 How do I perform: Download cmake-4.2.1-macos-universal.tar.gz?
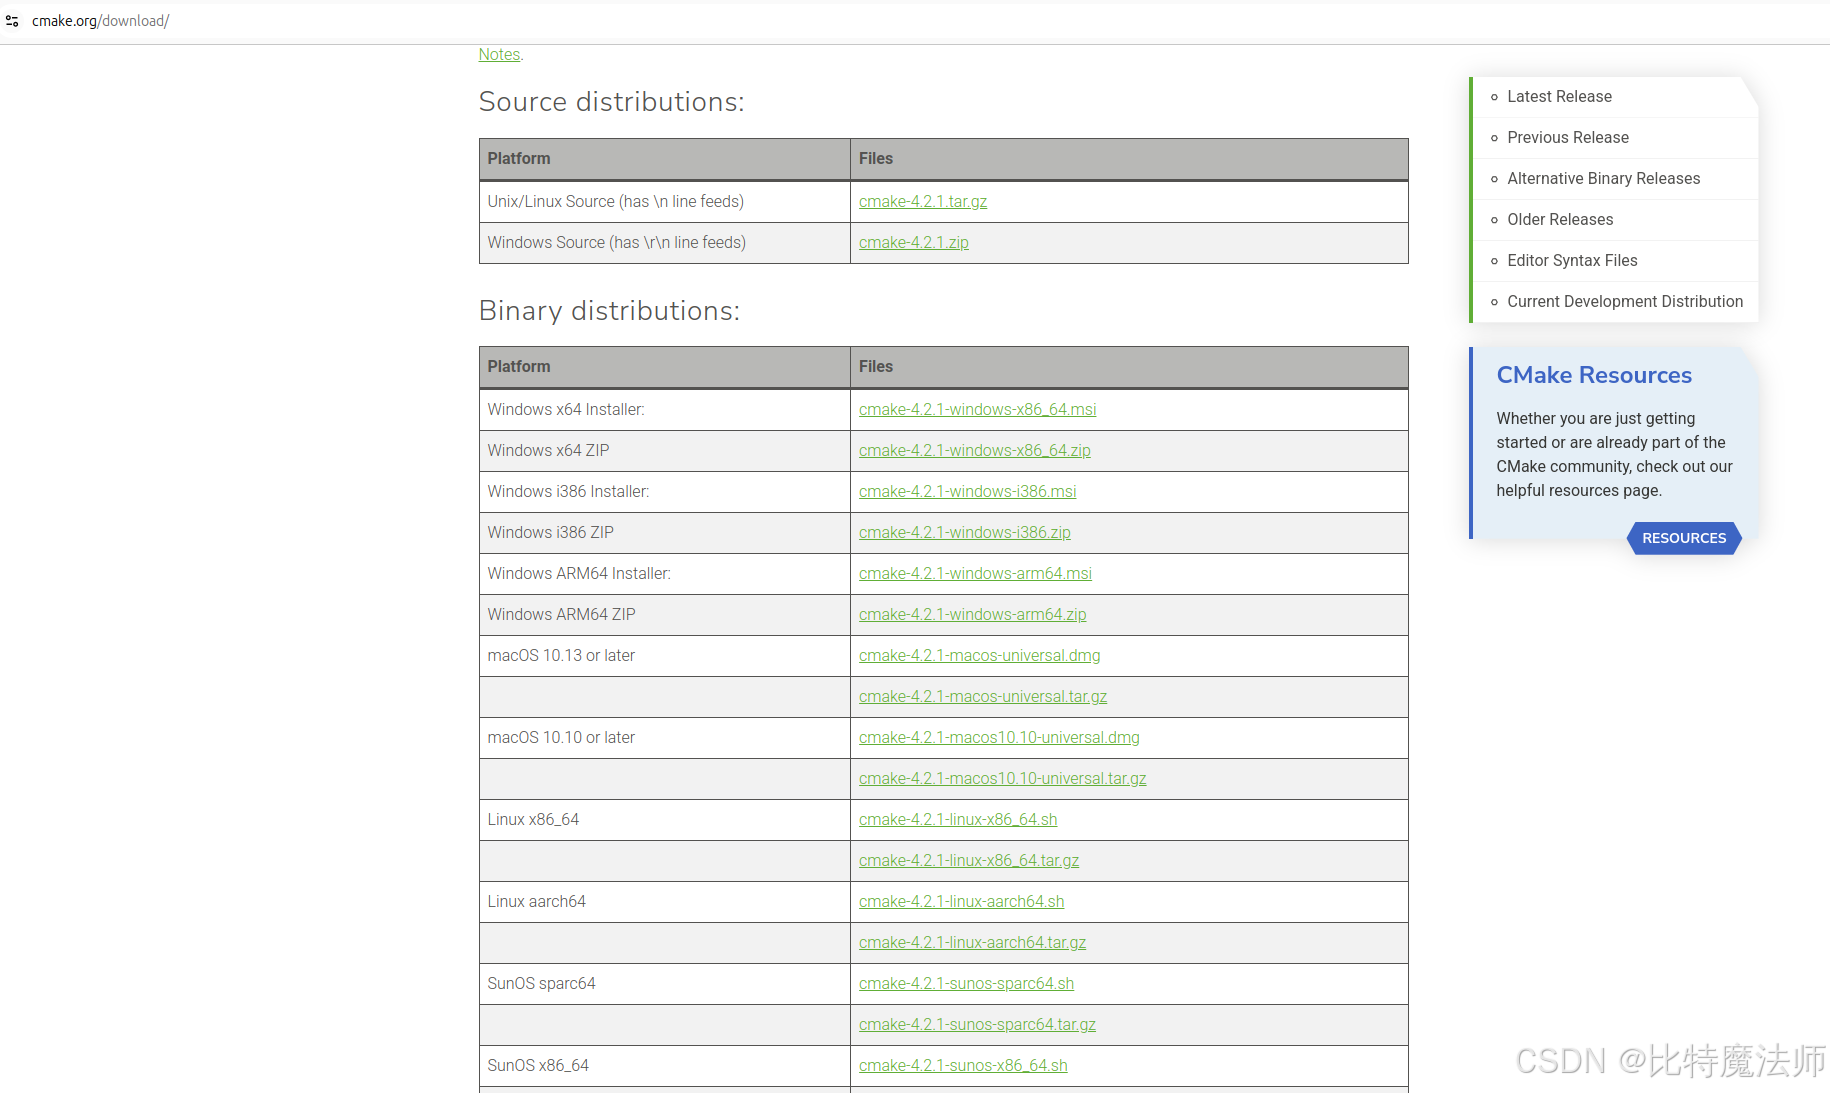tap(983, 697)
